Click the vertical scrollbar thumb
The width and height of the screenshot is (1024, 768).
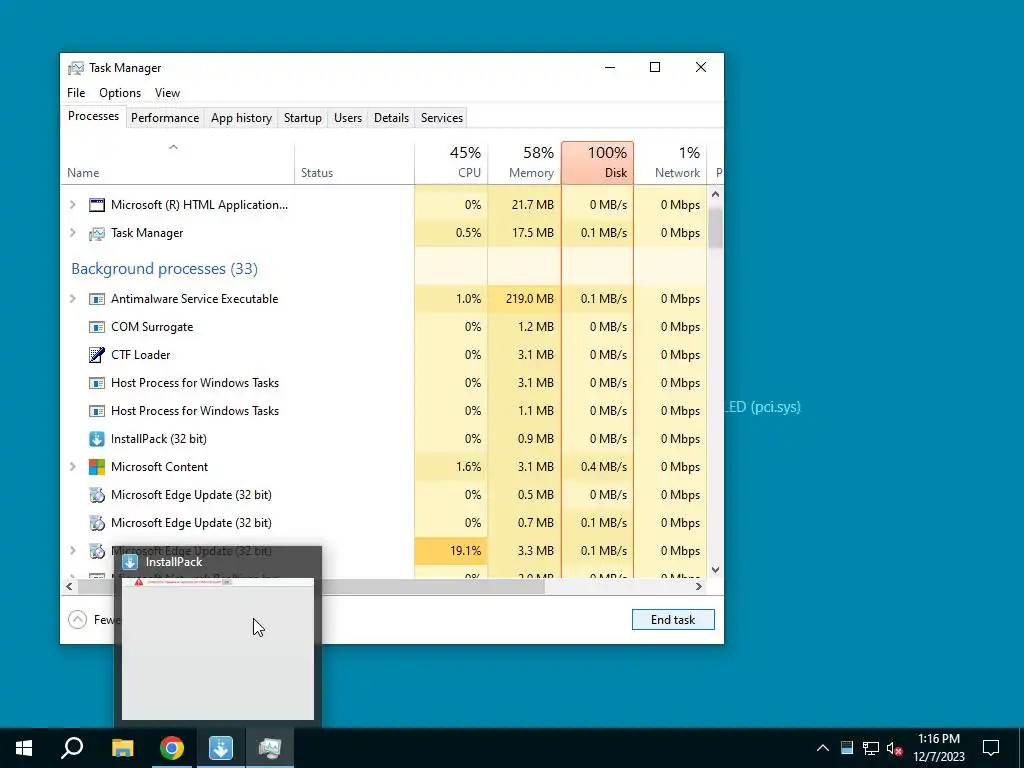pos(715,226)
